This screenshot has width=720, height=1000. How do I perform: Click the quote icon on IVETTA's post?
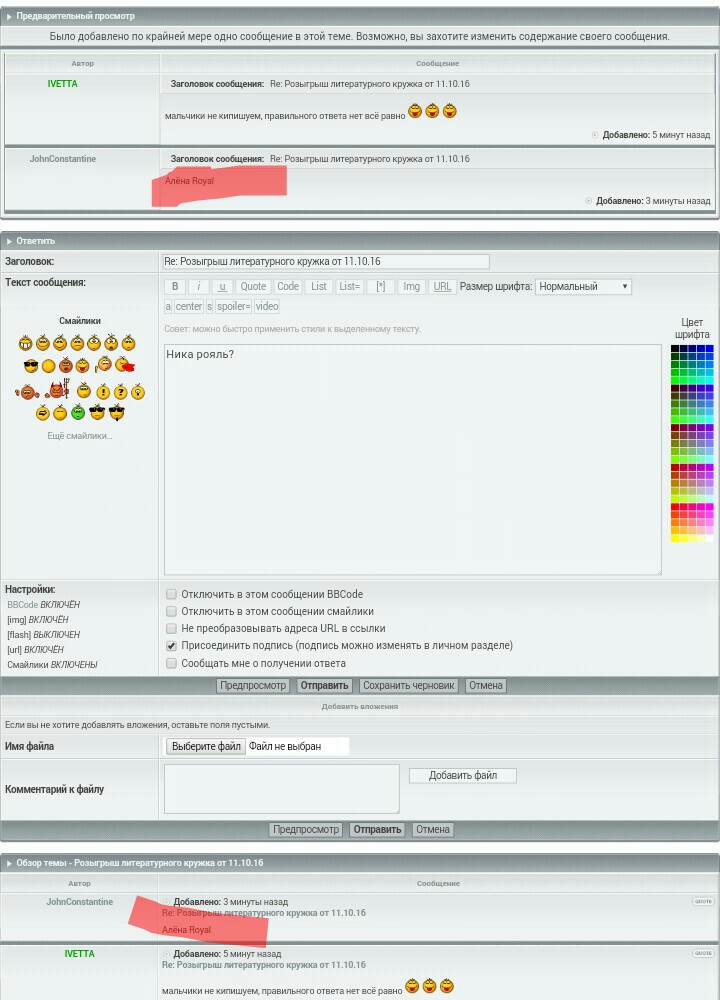(703, 954)
